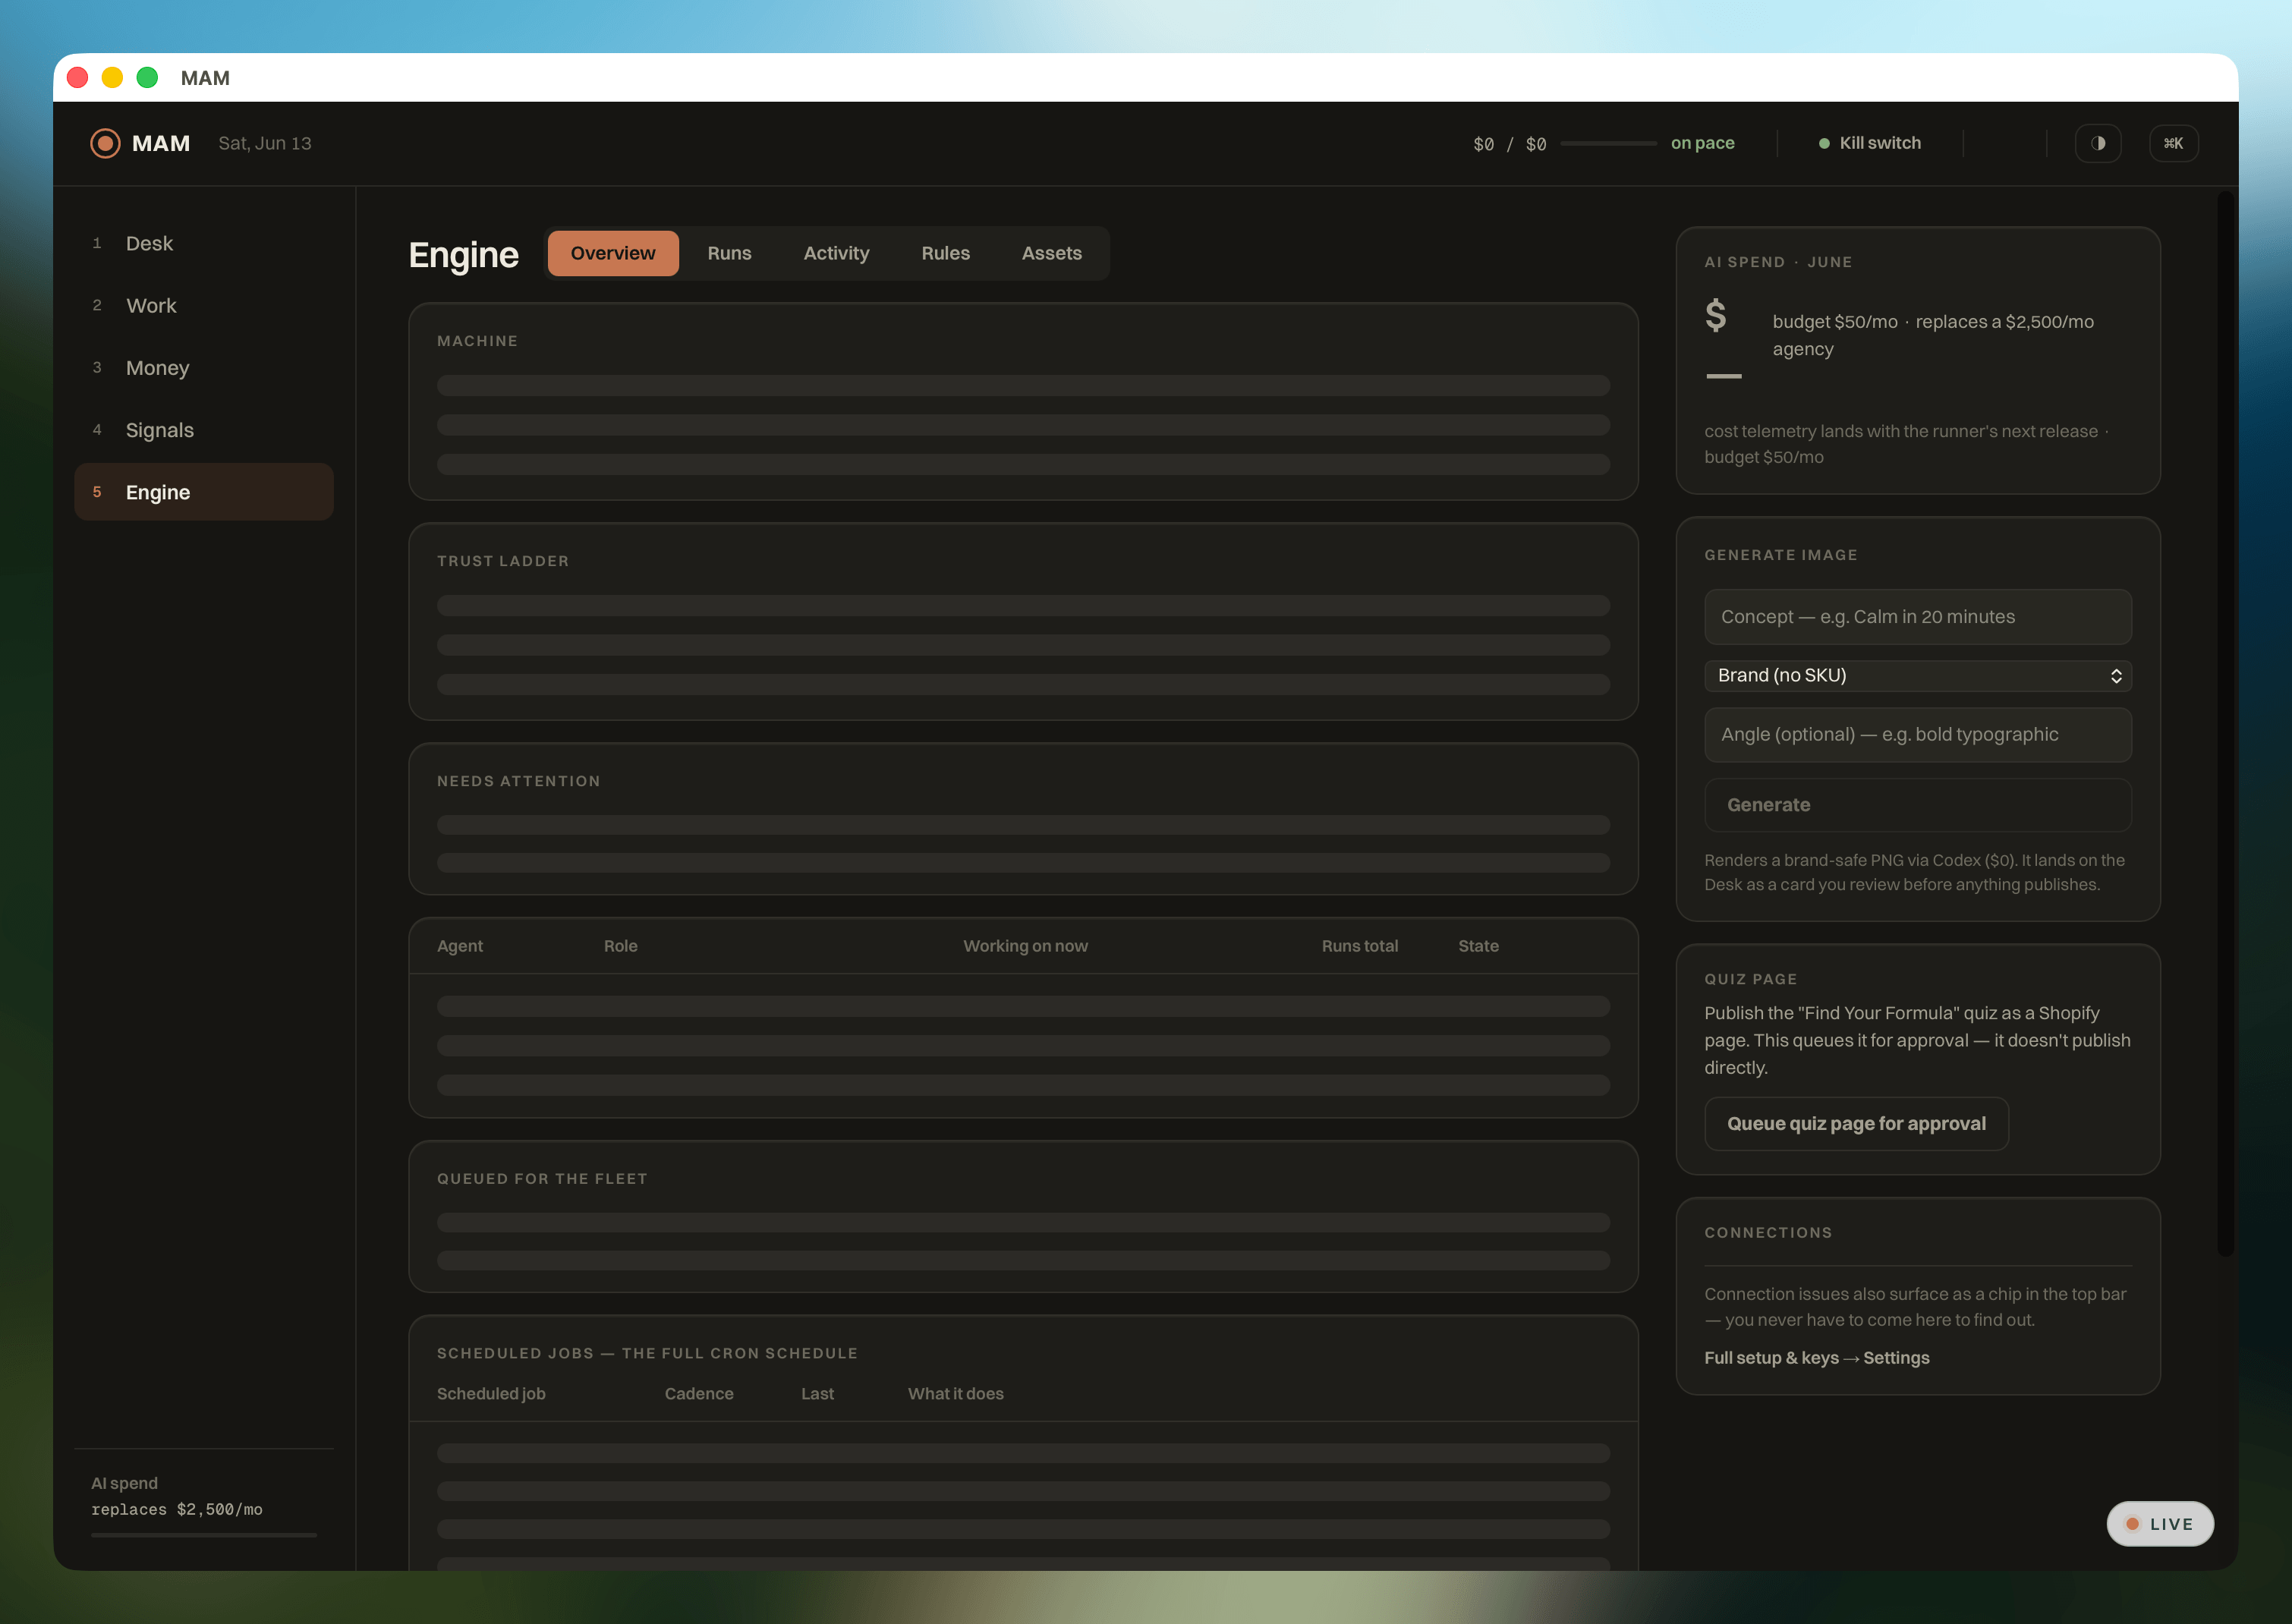Click the State column header
Screen dimensions: 2292x1624
pyautogui.click(x=1478, y=946)
